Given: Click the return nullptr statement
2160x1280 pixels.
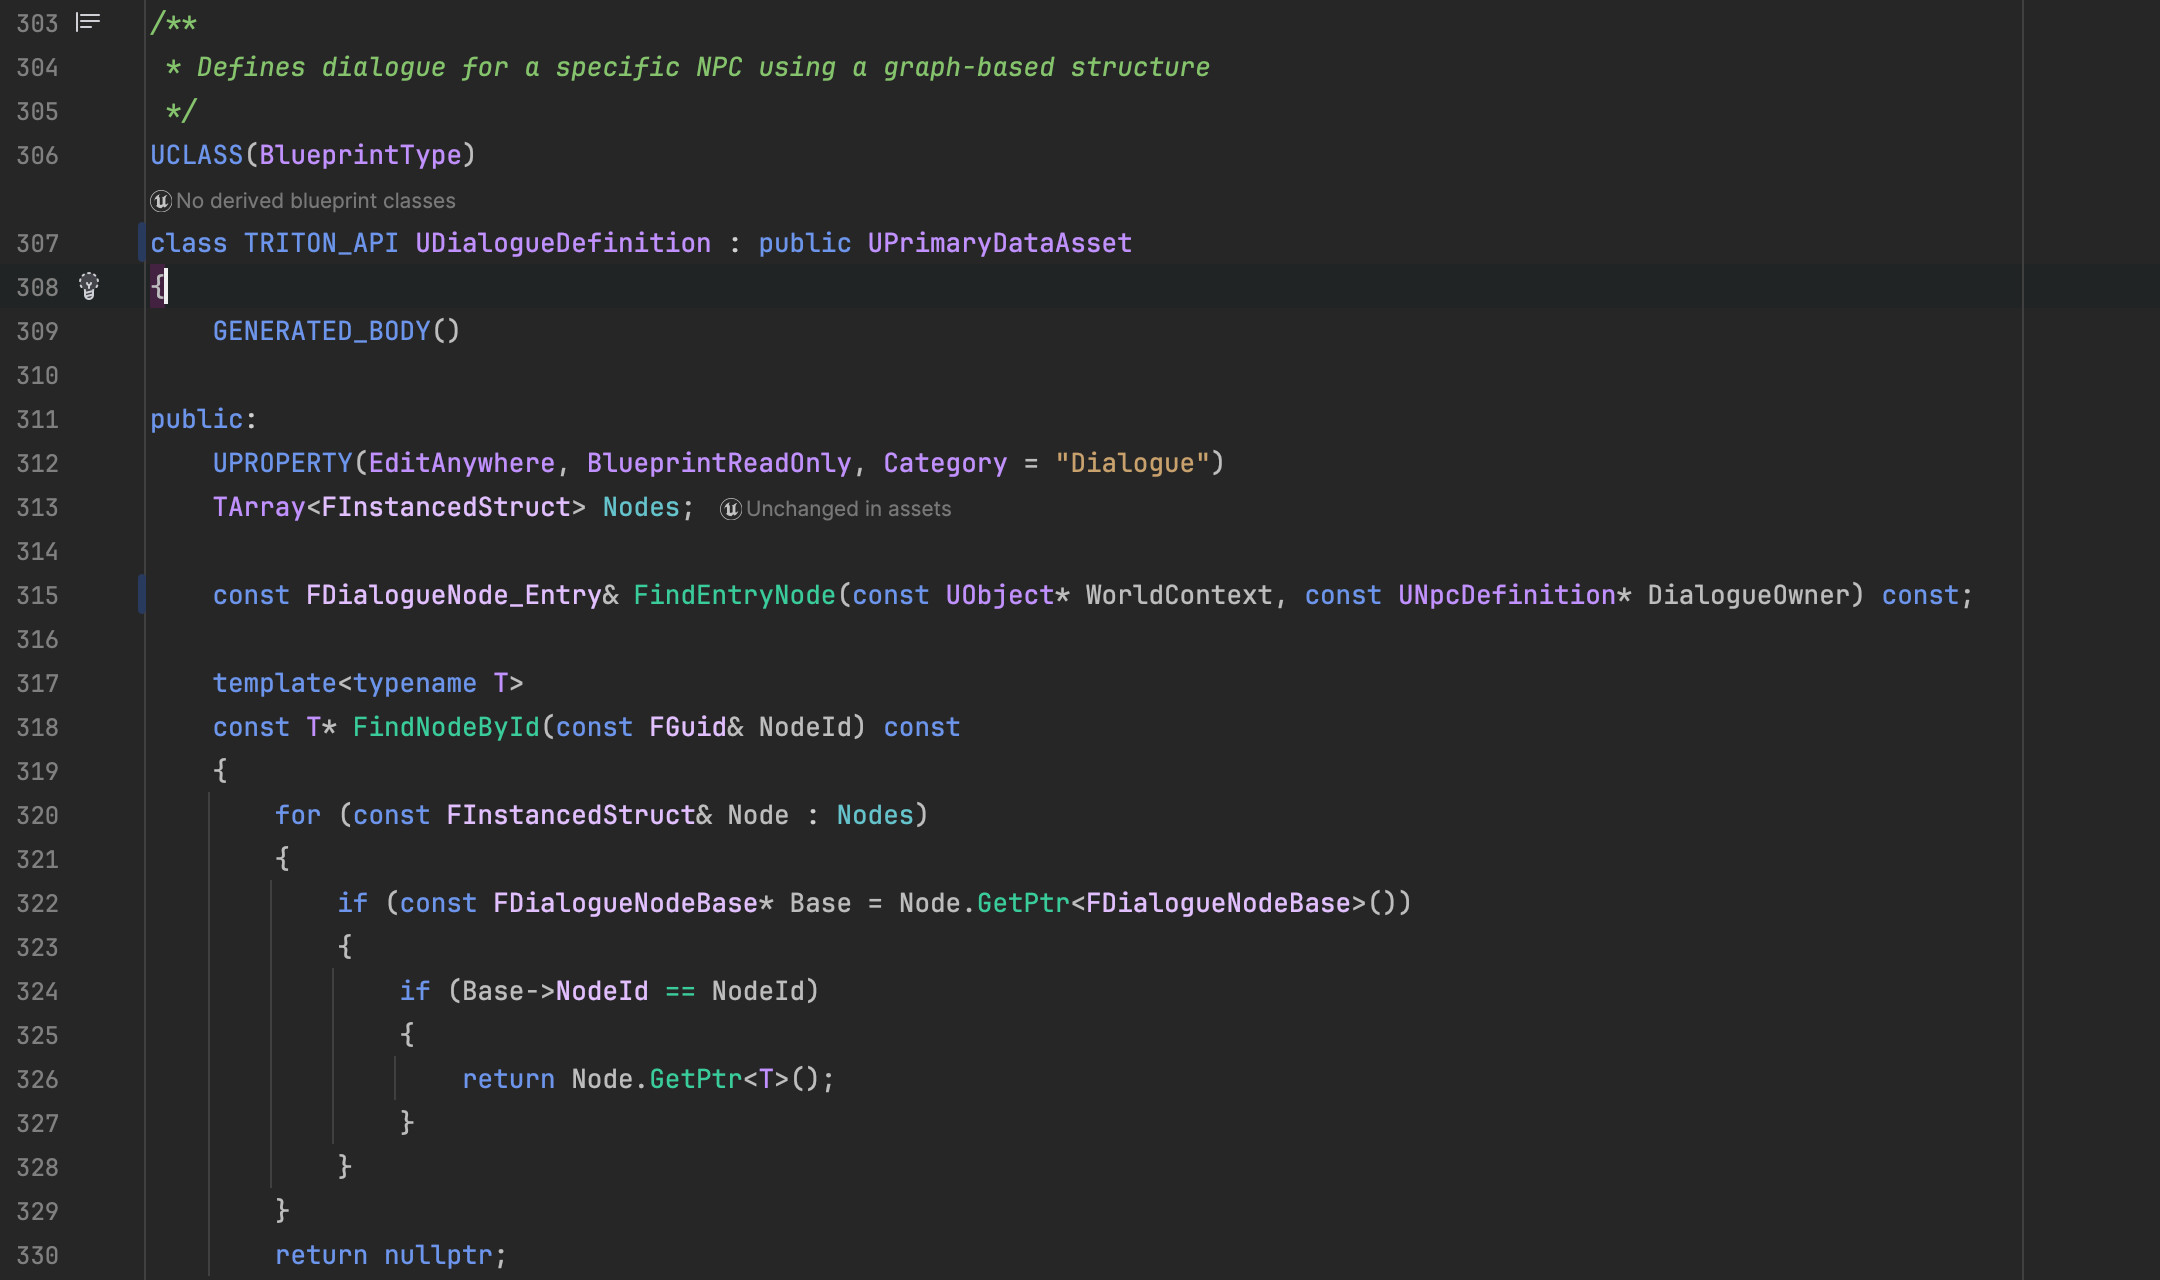Looking at the screenshot, I should click(390, 1255).
